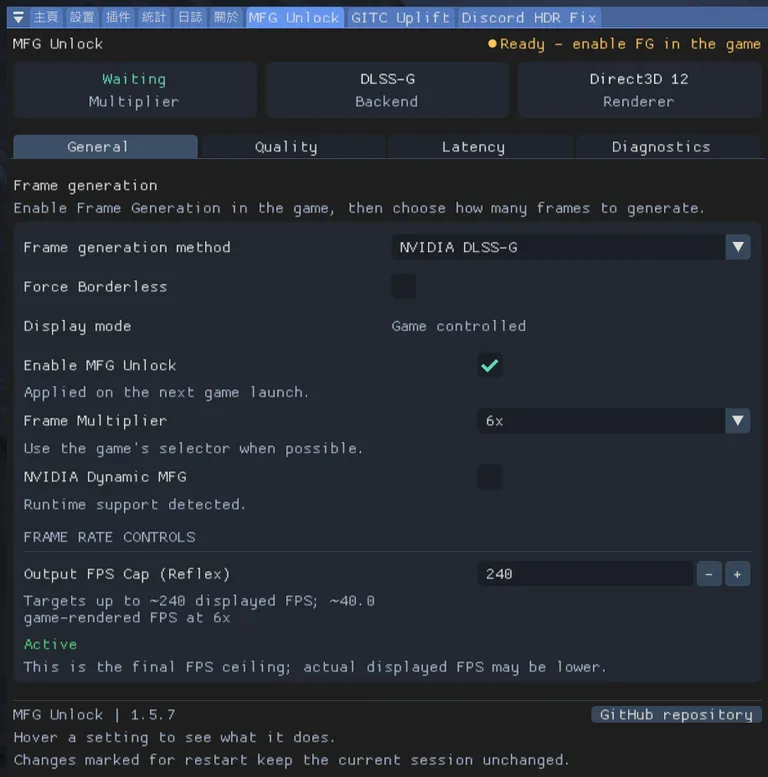The height and width of the screenshot is (777, 768).
Task: Uncheck the Enable MFG Unlock checkbox
Action: coord(490,366)
